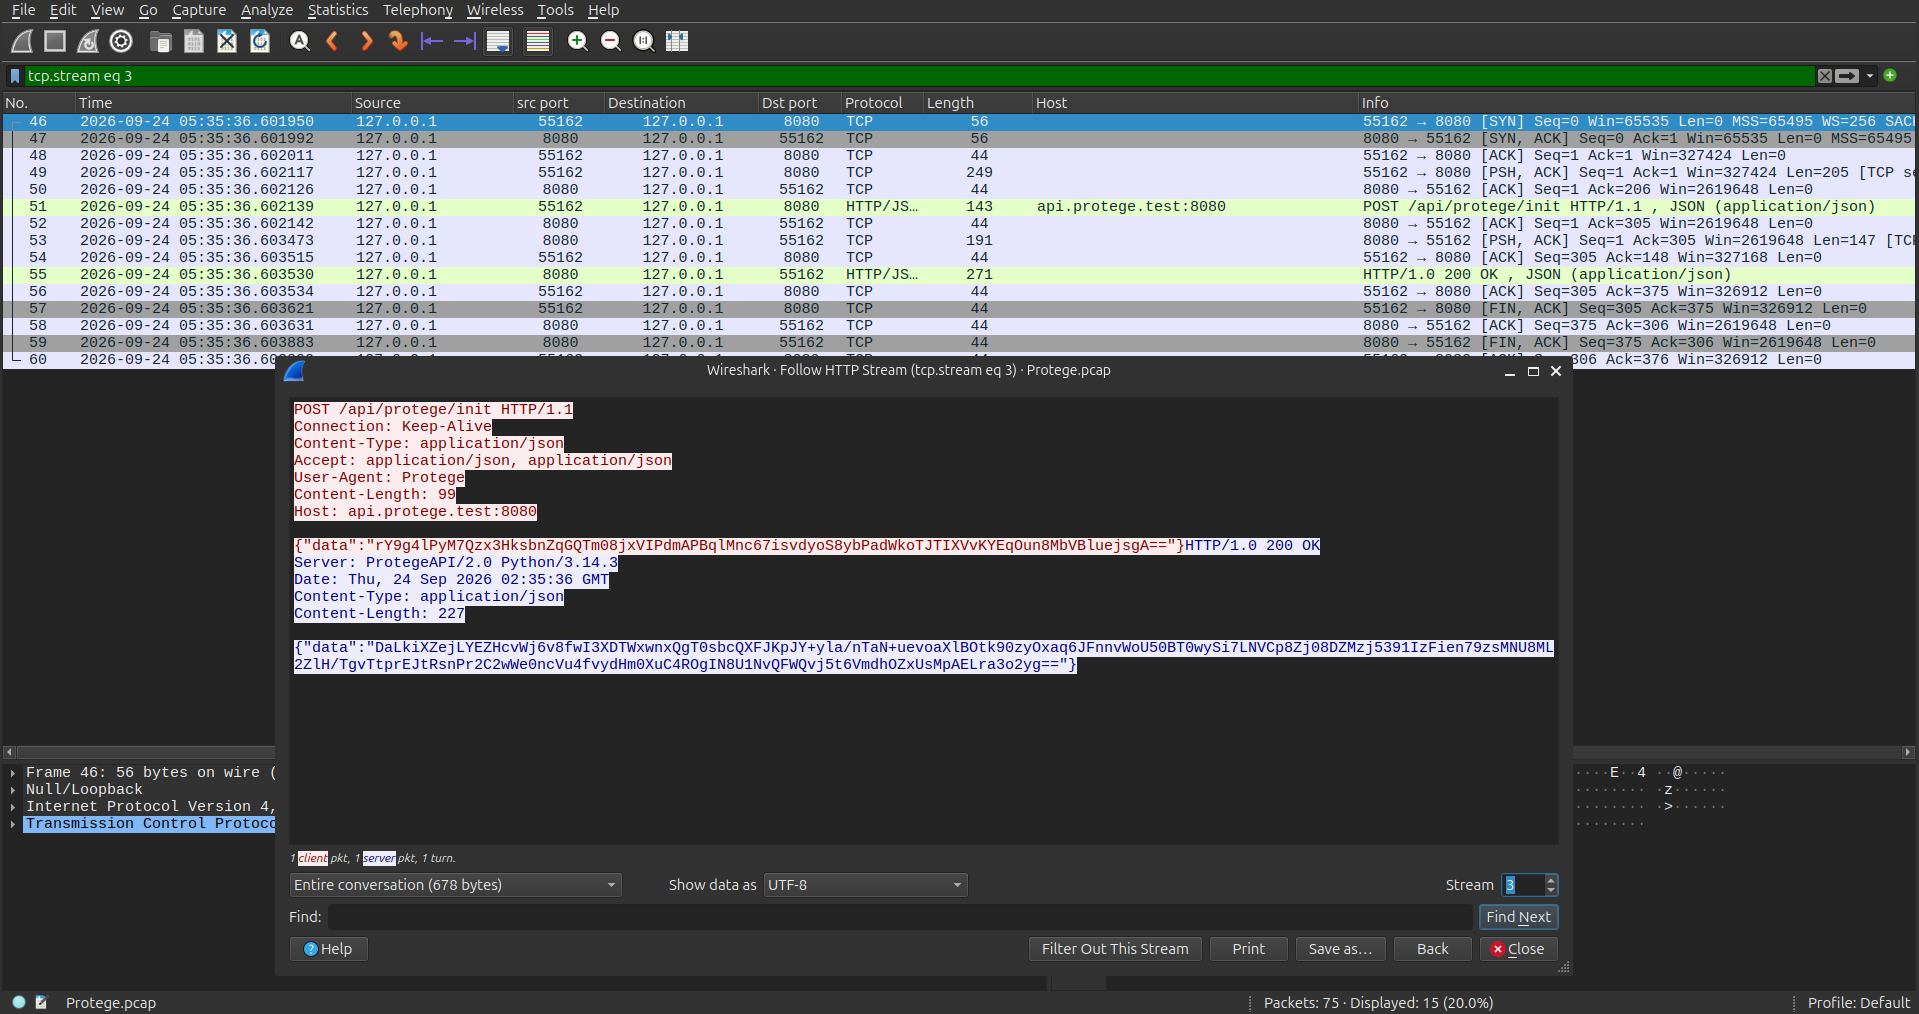Image resolution: width=1919 pixels, height=1014 pixels.
Task: Restart the current capture
Action: 88,41
